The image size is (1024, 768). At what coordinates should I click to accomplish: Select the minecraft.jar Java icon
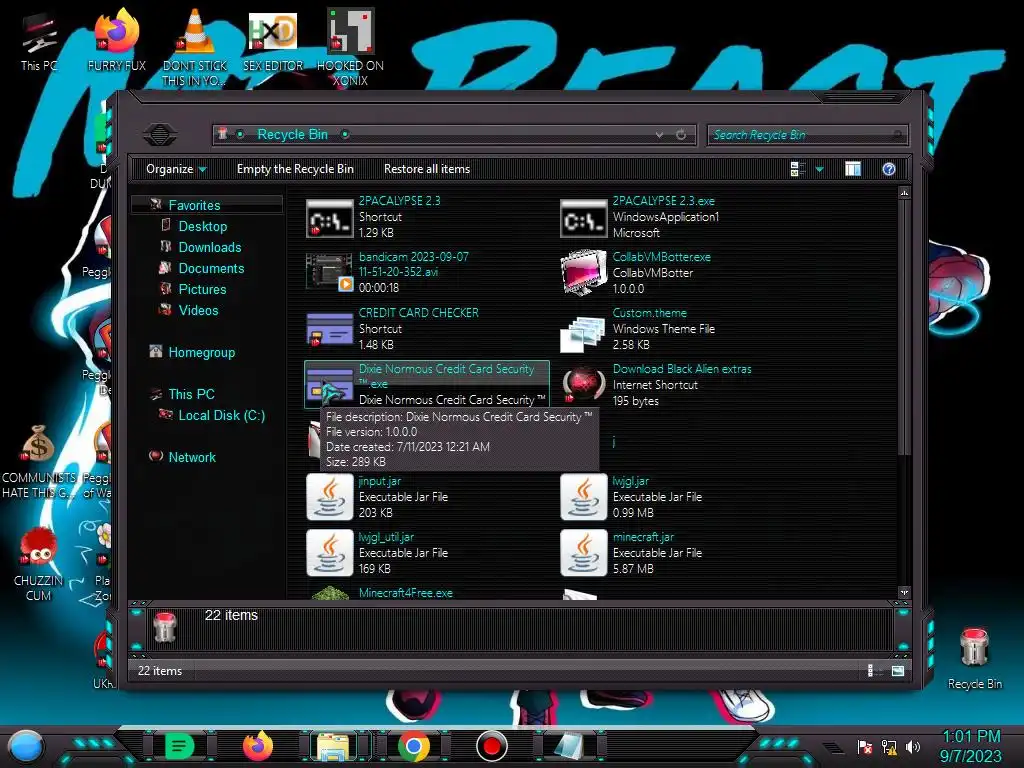click(x=583, y=553)
